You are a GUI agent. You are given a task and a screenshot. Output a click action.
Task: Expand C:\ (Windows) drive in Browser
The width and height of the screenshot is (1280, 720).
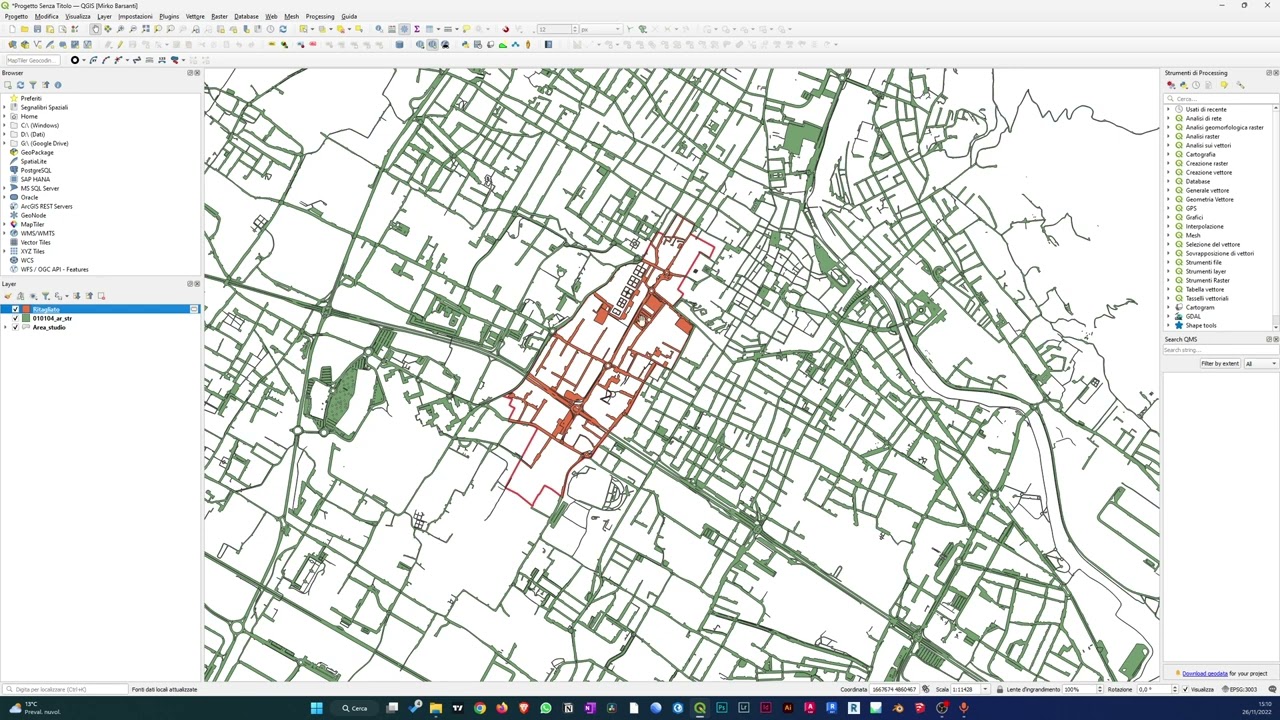click(x=5, y=125)
